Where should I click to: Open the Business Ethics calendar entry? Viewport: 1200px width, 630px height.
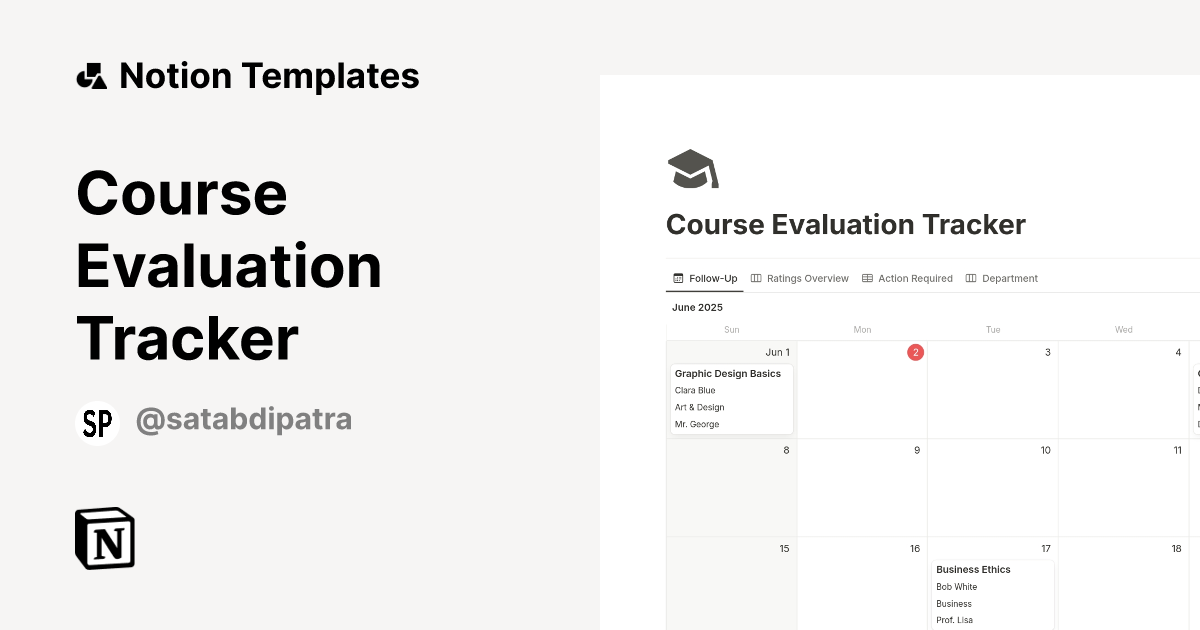[991, 593]
